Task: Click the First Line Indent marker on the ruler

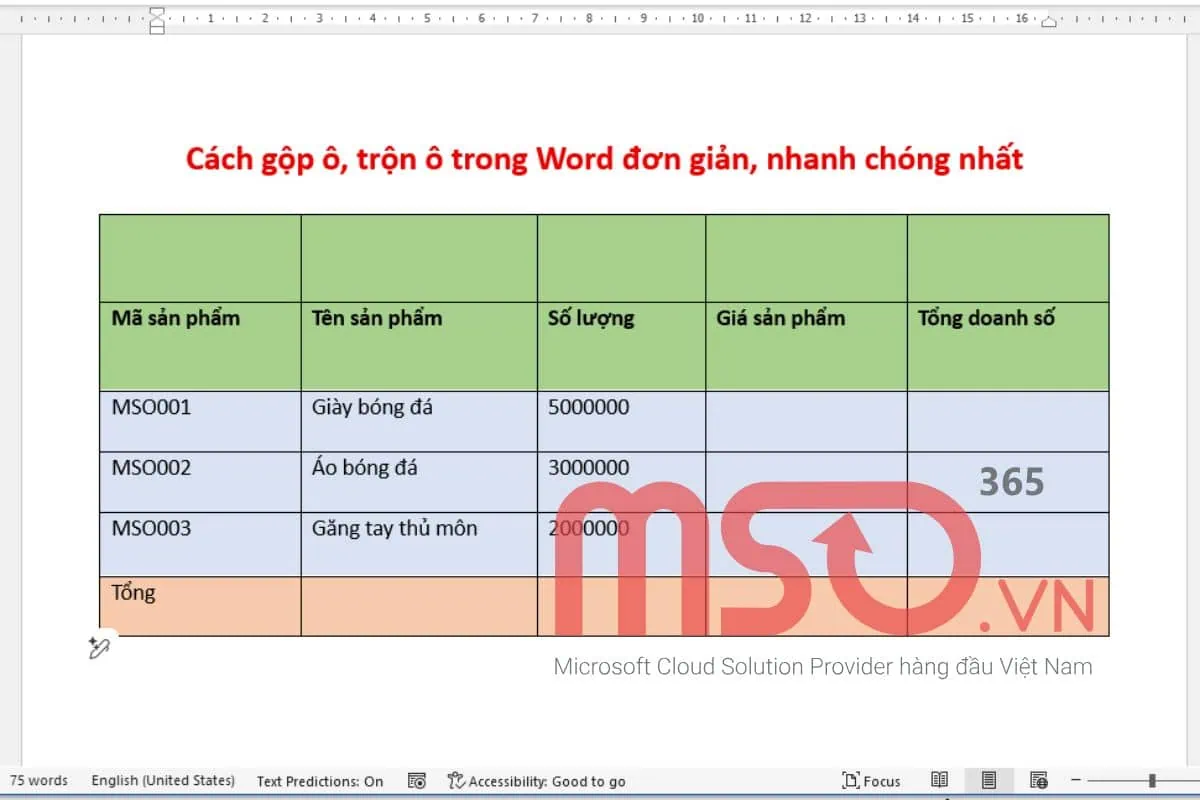Action: 155,10
